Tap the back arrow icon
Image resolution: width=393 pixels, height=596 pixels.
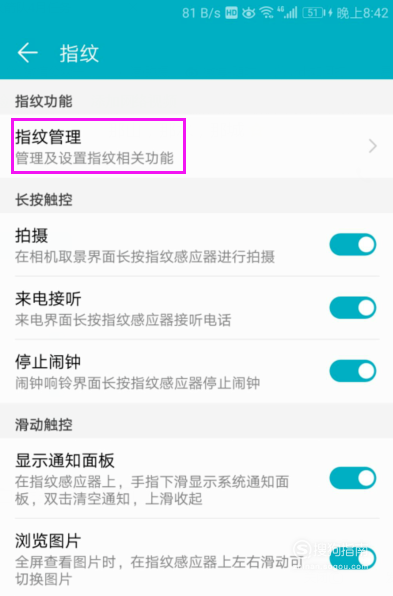click(x=27, y=52)
